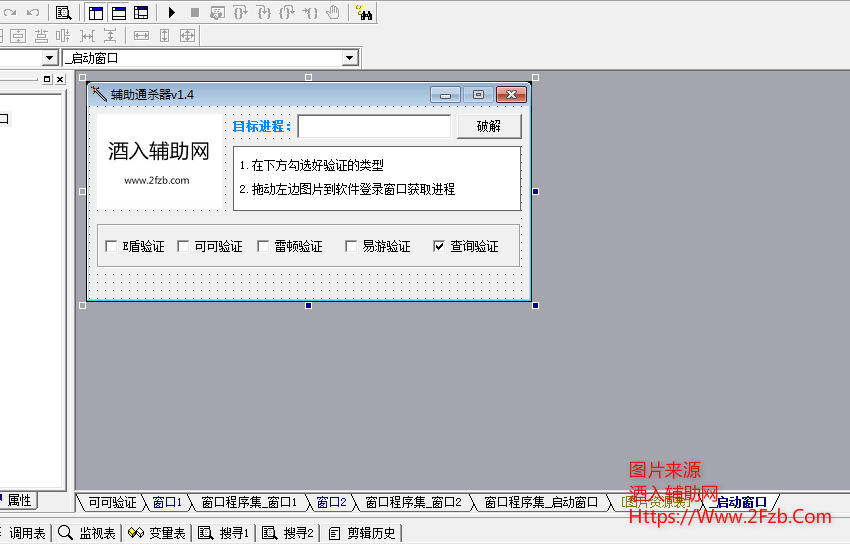Tick the 雷顿验证 checkbox

[x=263, y=246]
